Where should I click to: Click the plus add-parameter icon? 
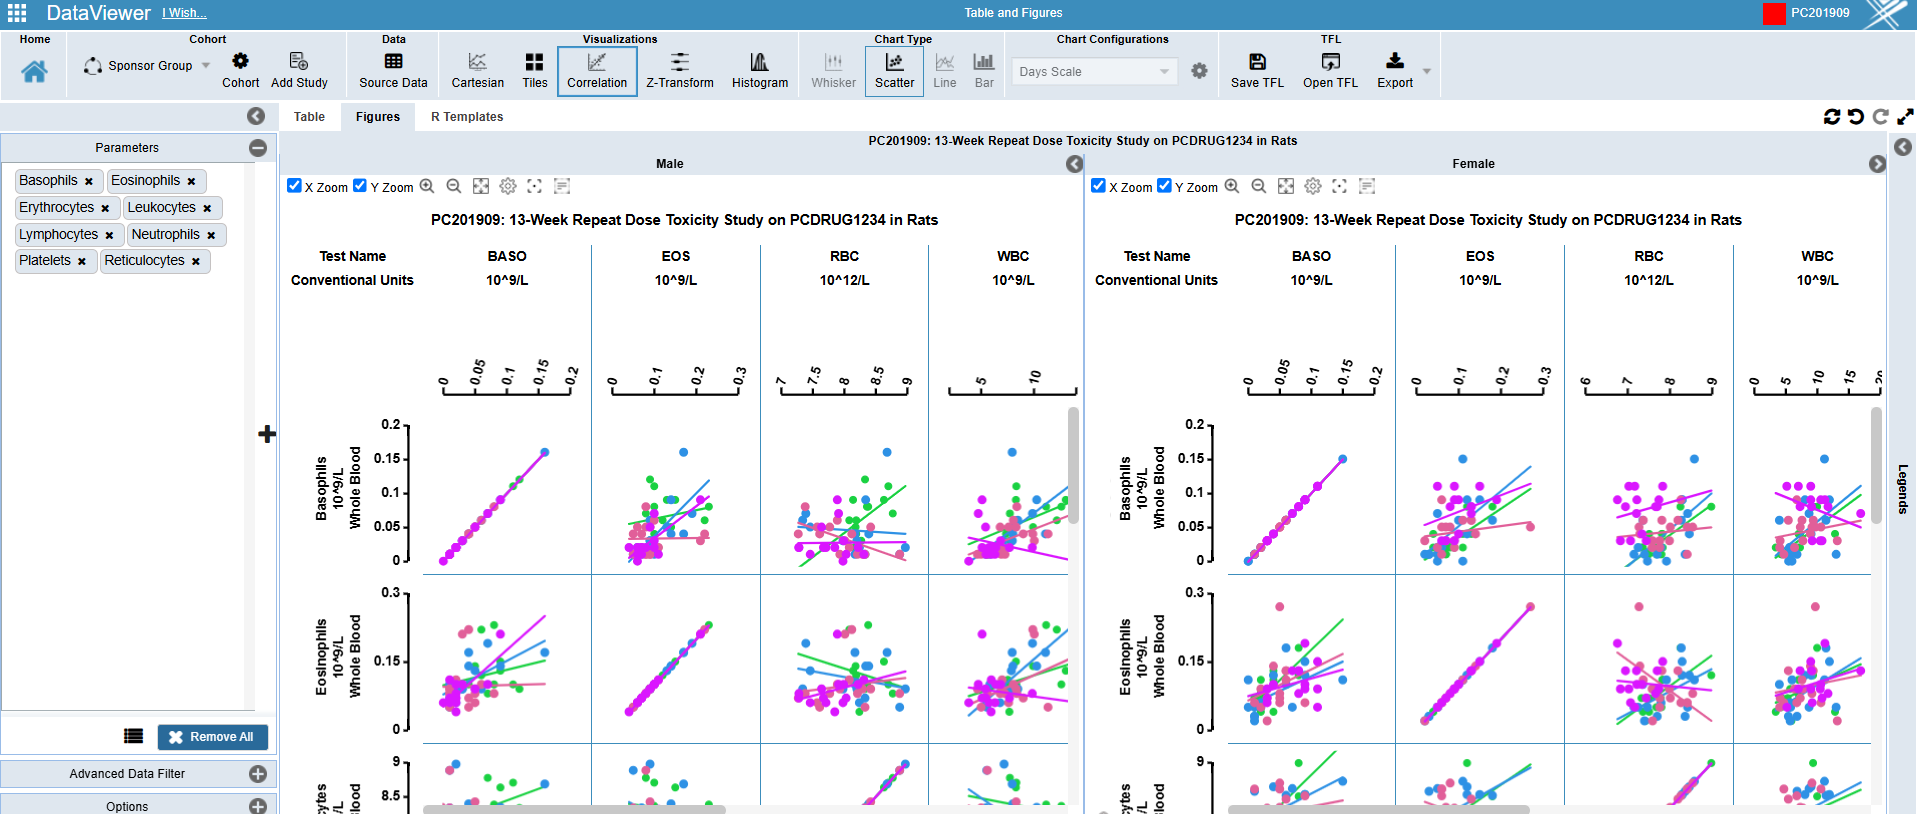pos(266,434)
